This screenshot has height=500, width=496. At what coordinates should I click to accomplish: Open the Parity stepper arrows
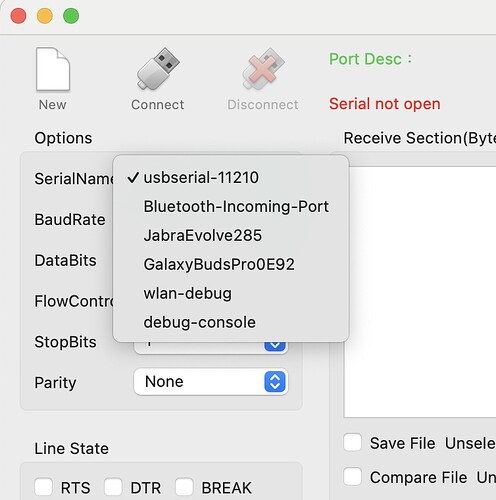[x=275, y=382]
